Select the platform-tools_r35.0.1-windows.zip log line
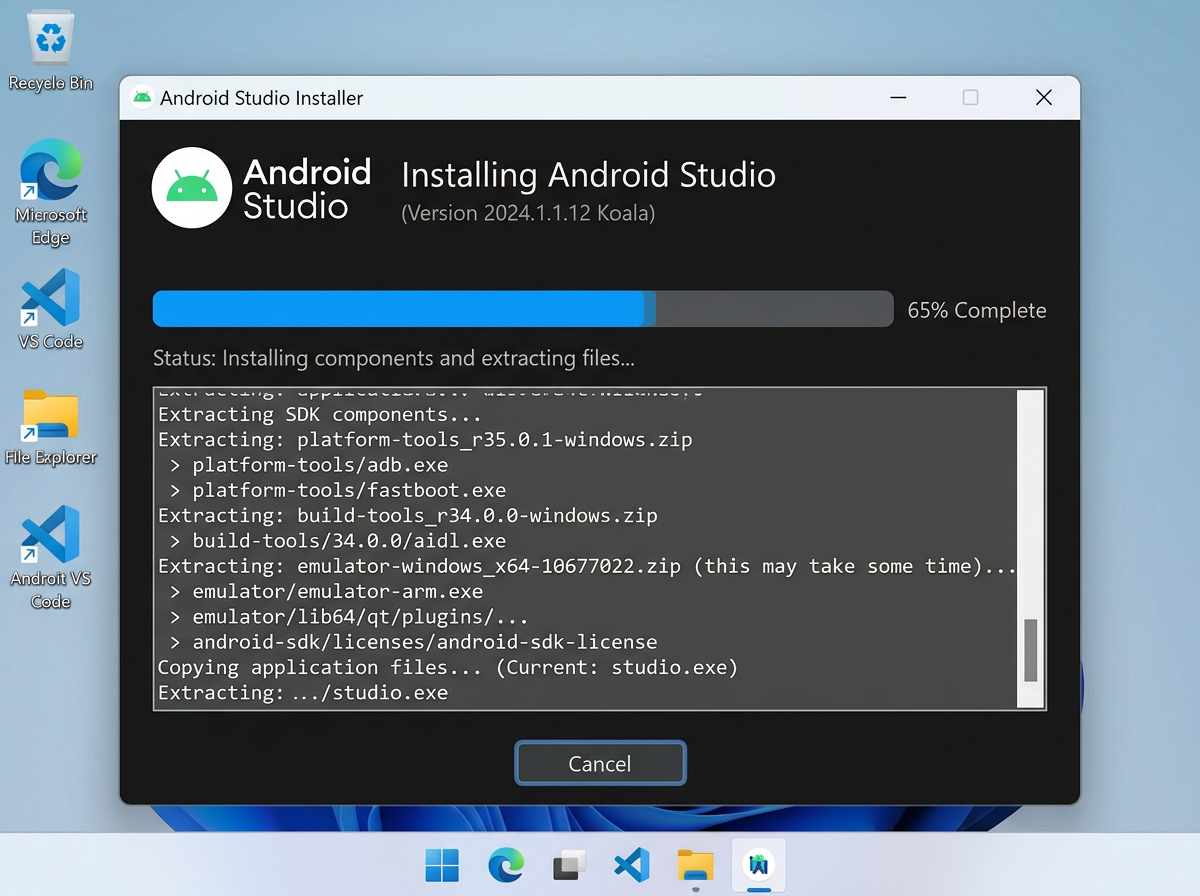 point(425,439)
